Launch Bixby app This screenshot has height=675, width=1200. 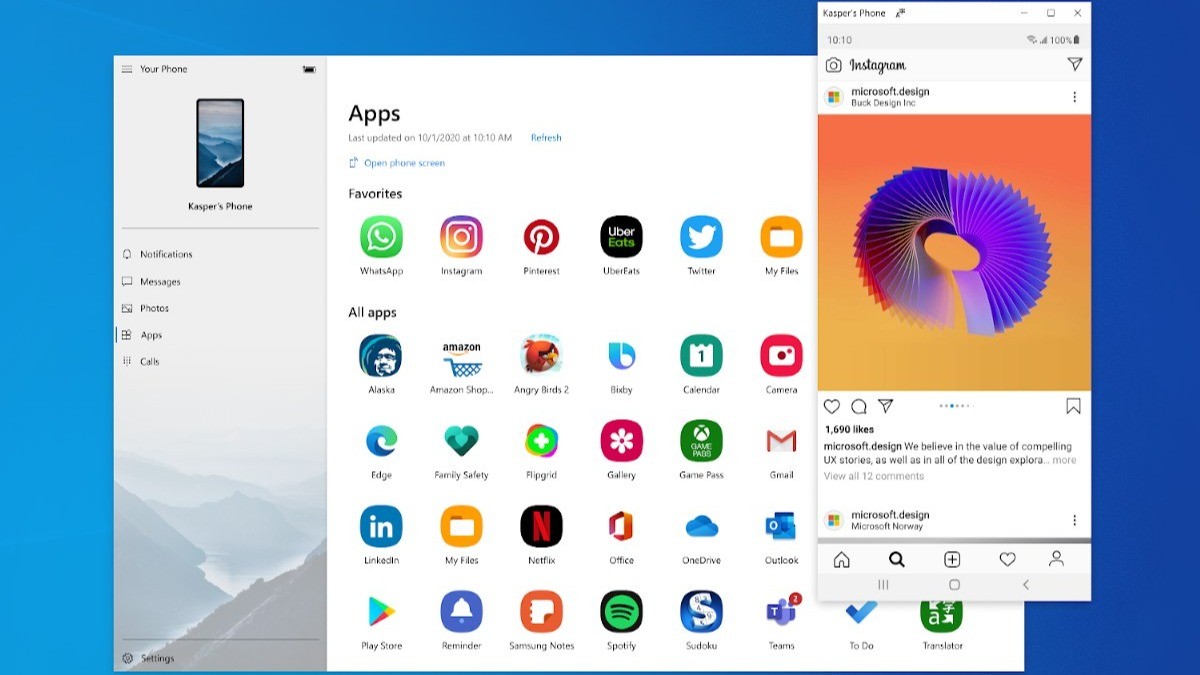[x=621, y=355]
